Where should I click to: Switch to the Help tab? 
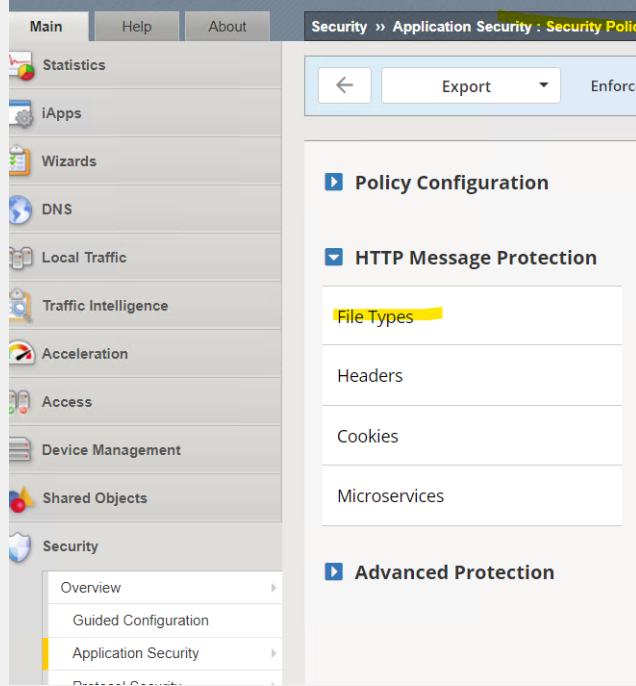136,27
